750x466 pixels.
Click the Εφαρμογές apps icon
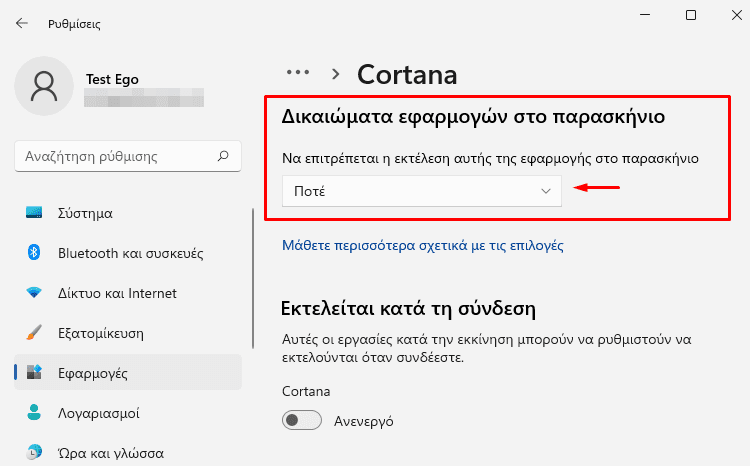[34, 372]
